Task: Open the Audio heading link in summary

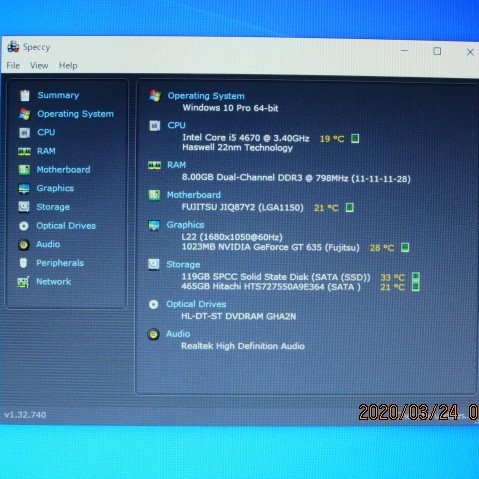Action: 178,334
